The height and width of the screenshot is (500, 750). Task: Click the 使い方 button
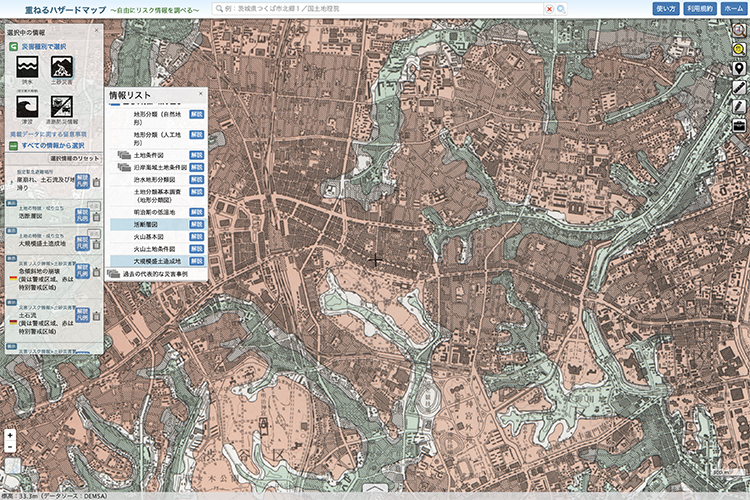coord(666,8)
